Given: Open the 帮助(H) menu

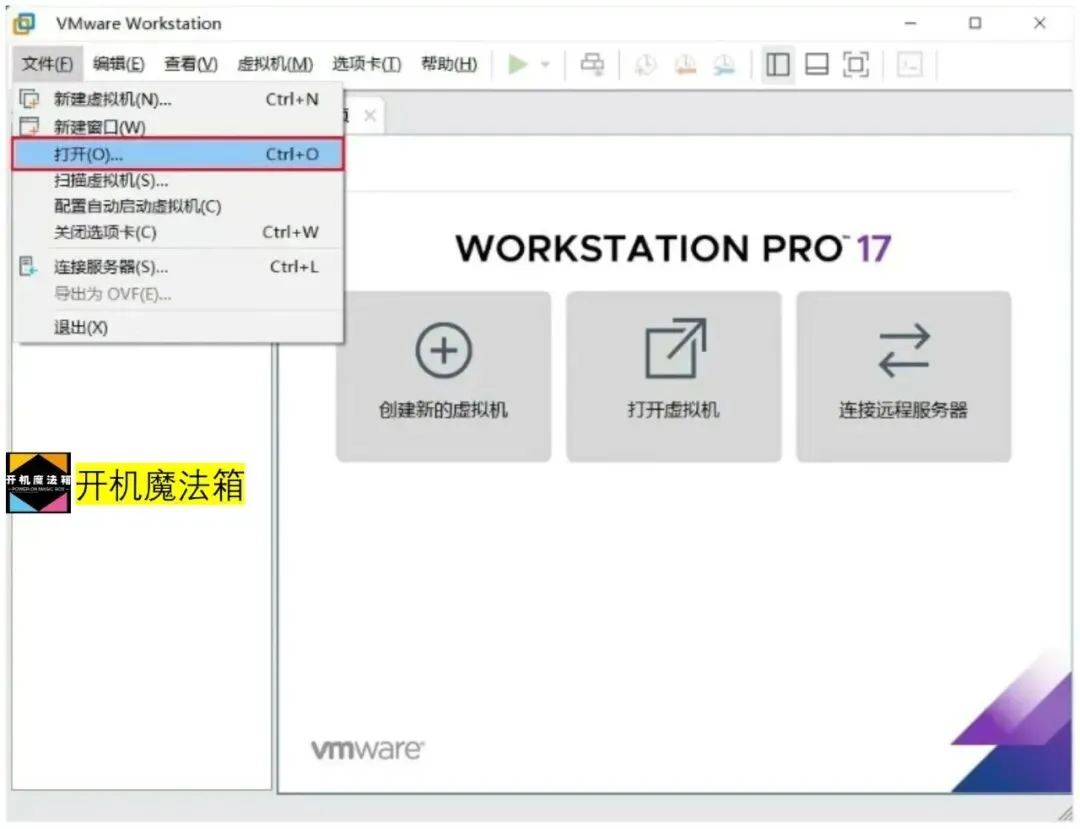Looking at the screenshot, I should pyautogui.click(x=449, y=64).
